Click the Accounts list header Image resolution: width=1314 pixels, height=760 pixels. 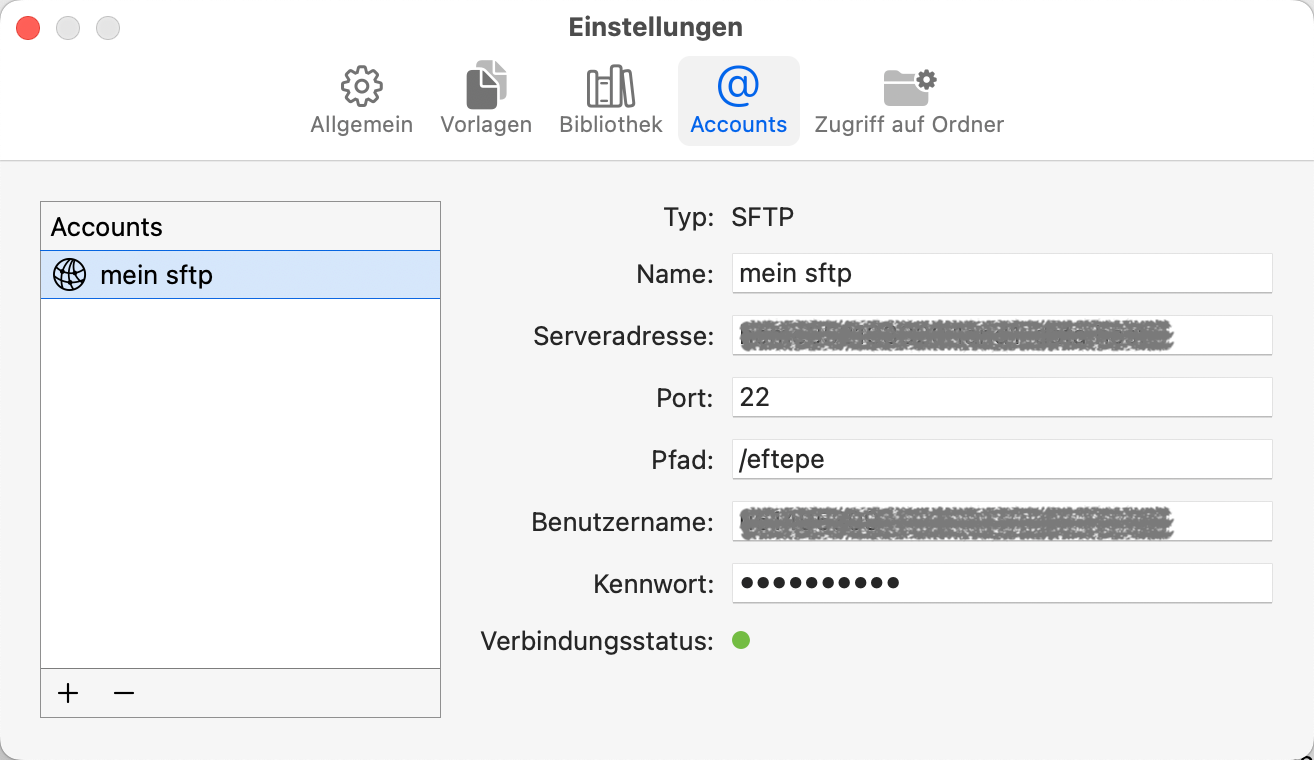[x=240, y=226]
